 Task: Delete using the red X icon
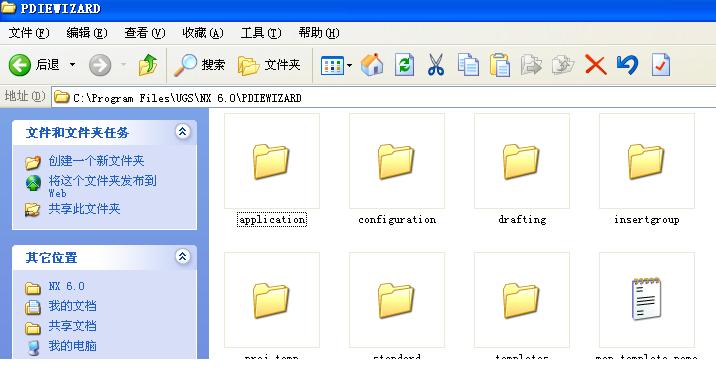(595, 65)
